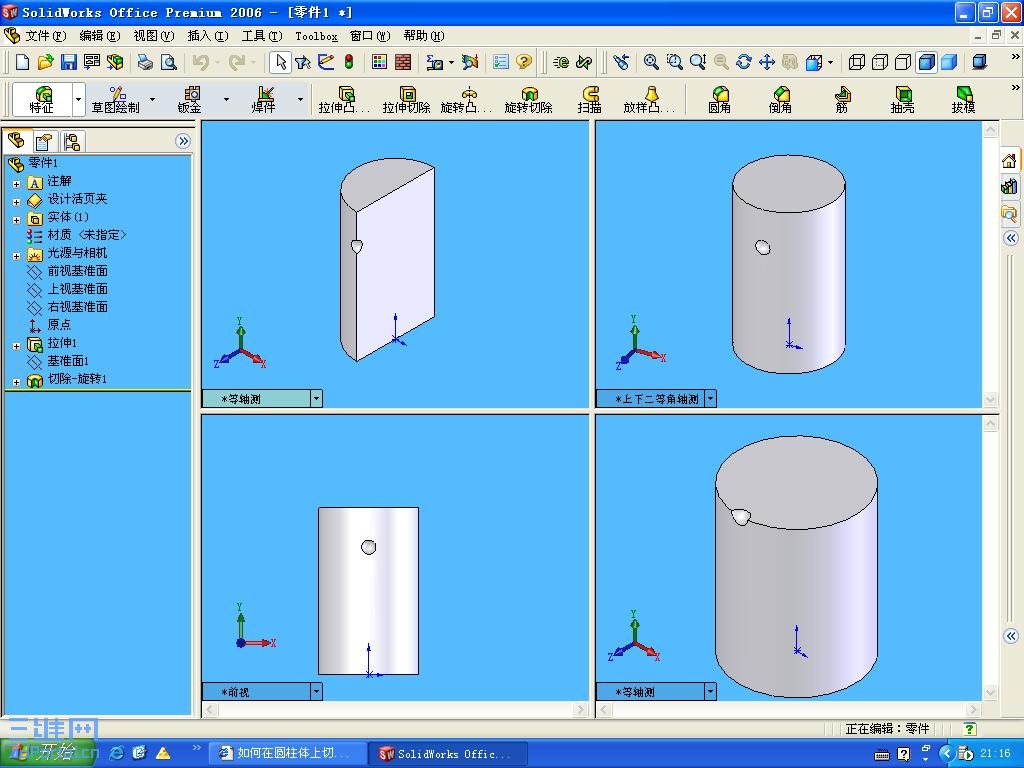The width and height of the screenshot is (1024, 768).
Task: Expand the 切除-旋转1 feature node
Action: coord(16,382)
